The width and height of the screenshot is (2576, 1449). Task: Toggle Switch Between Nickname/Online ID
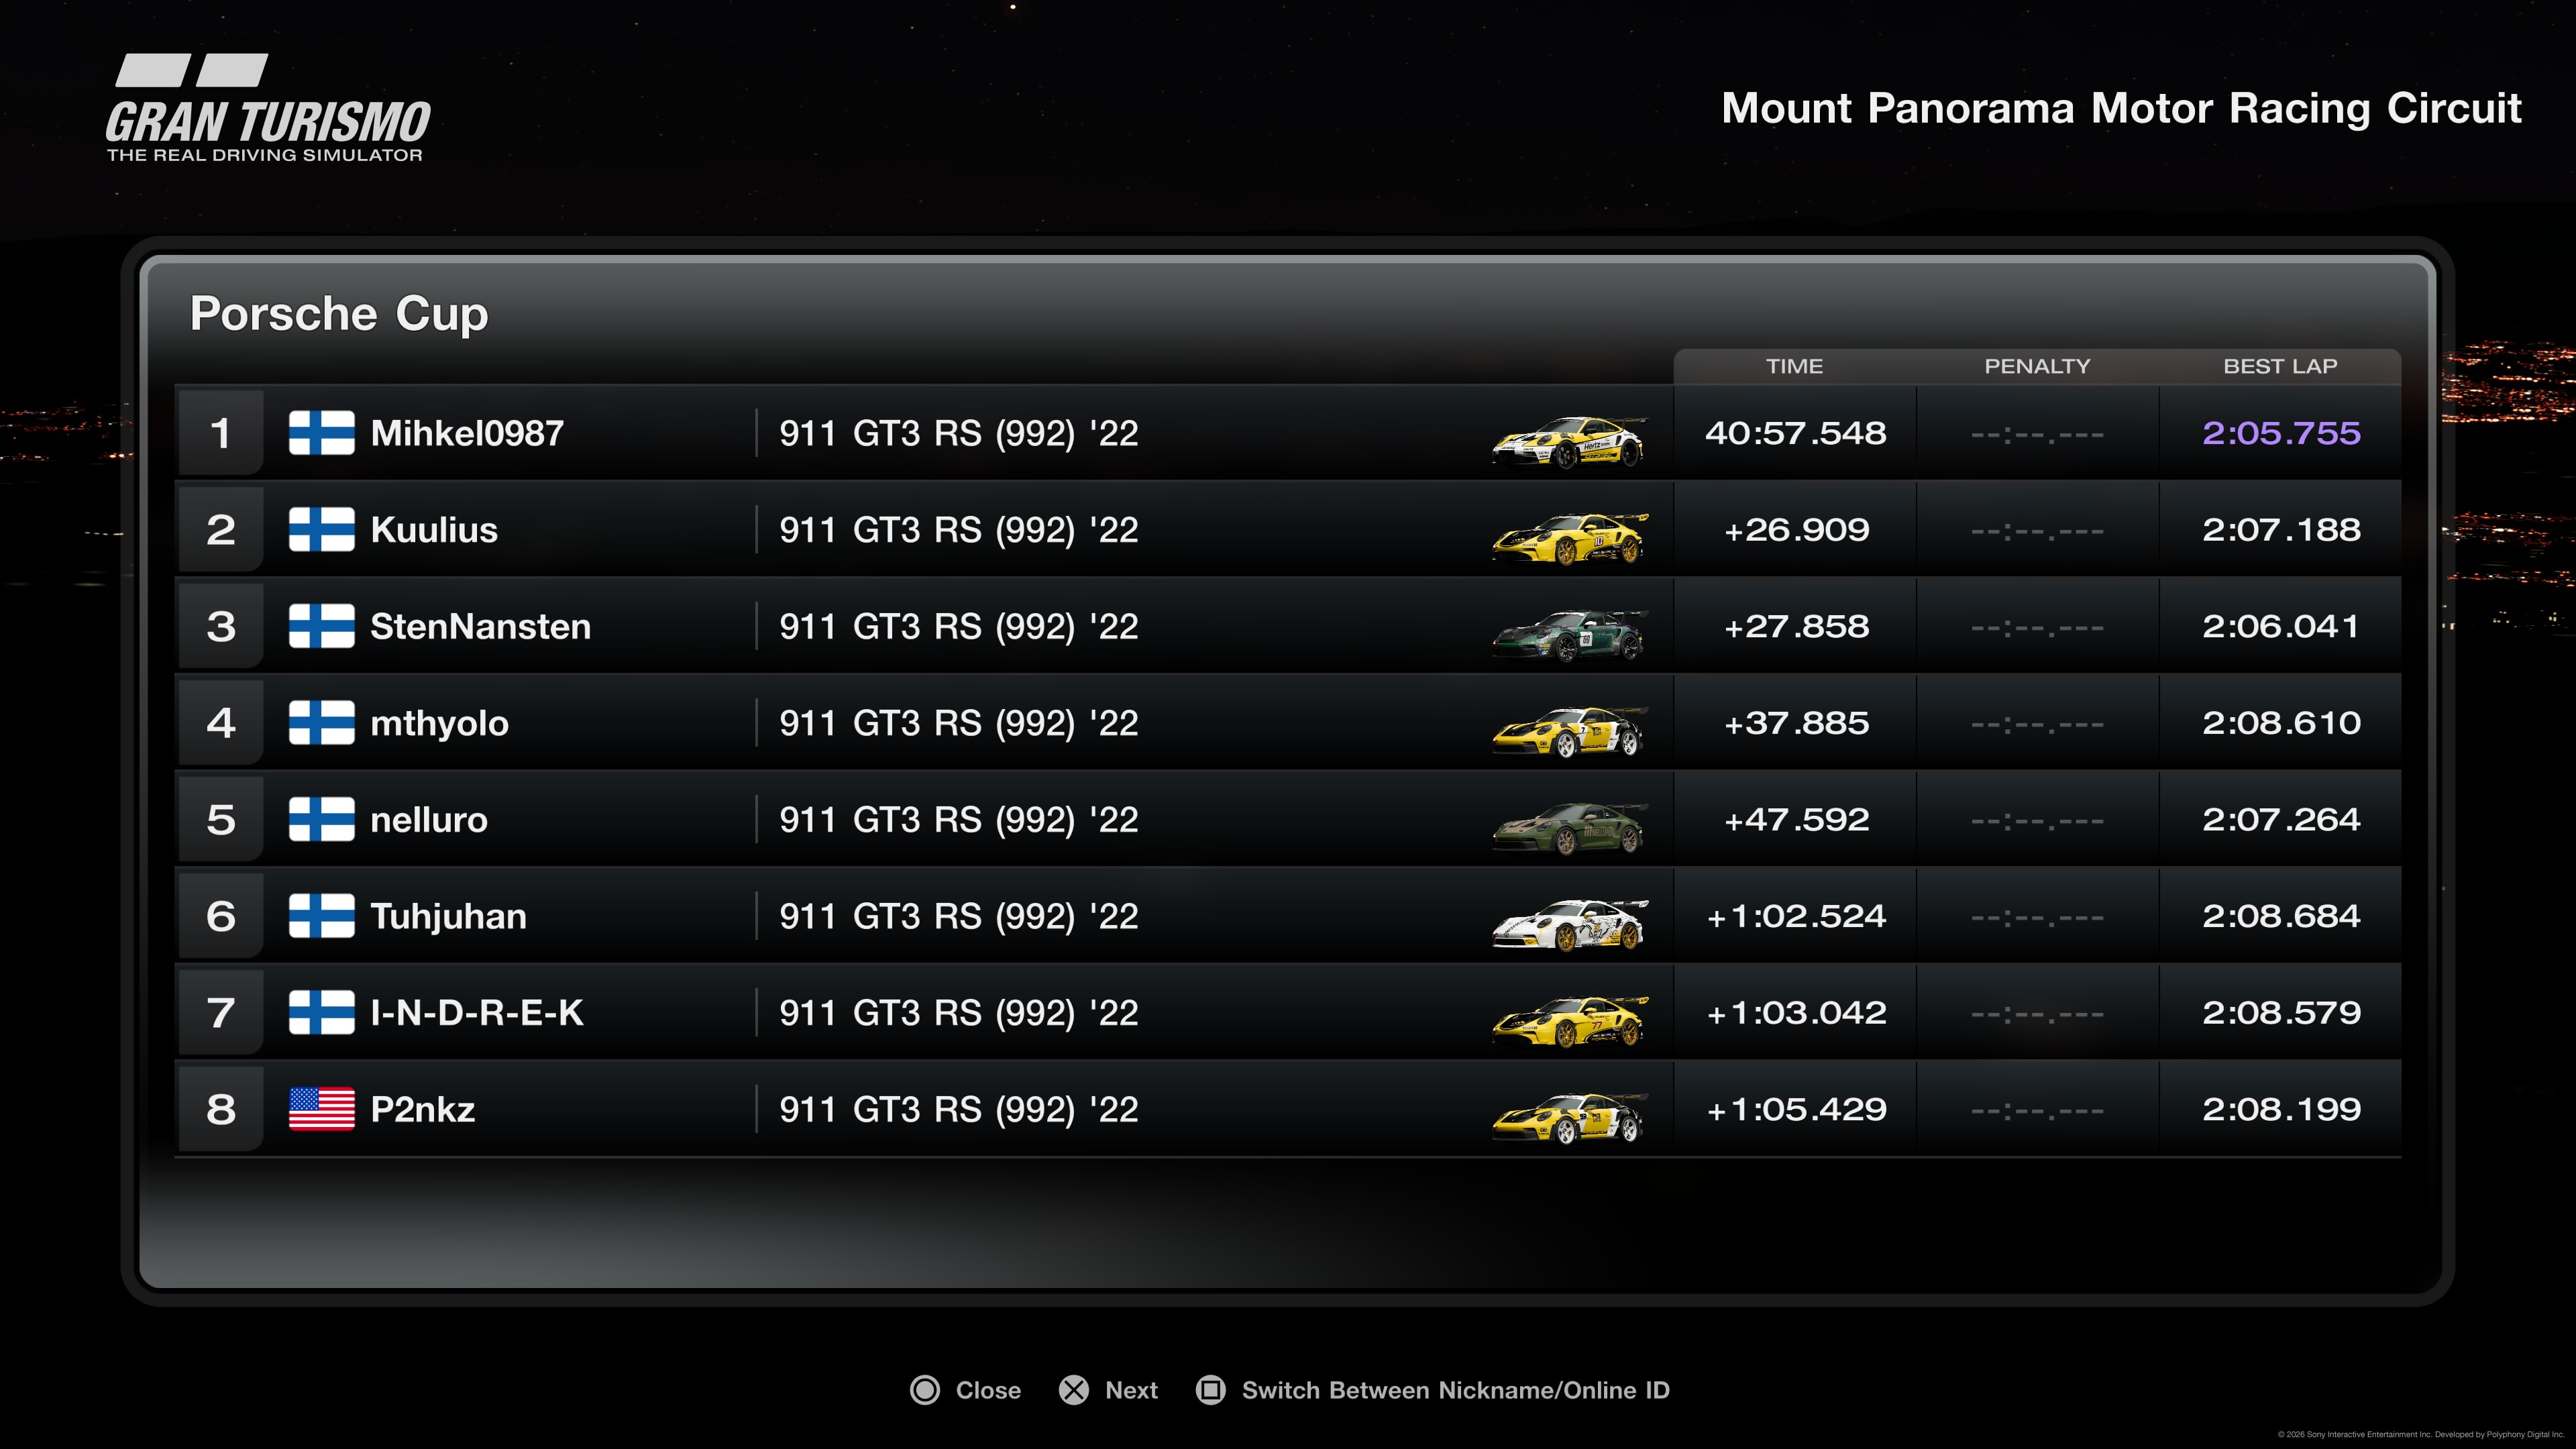coord(1455,1390)
